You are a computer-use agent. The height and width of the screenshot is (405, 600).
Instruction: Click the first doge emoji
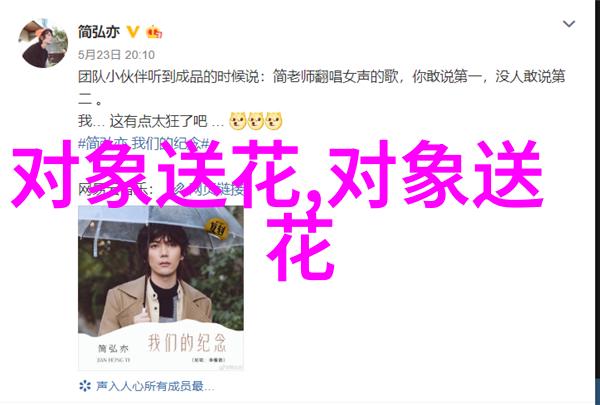point(237,121)
